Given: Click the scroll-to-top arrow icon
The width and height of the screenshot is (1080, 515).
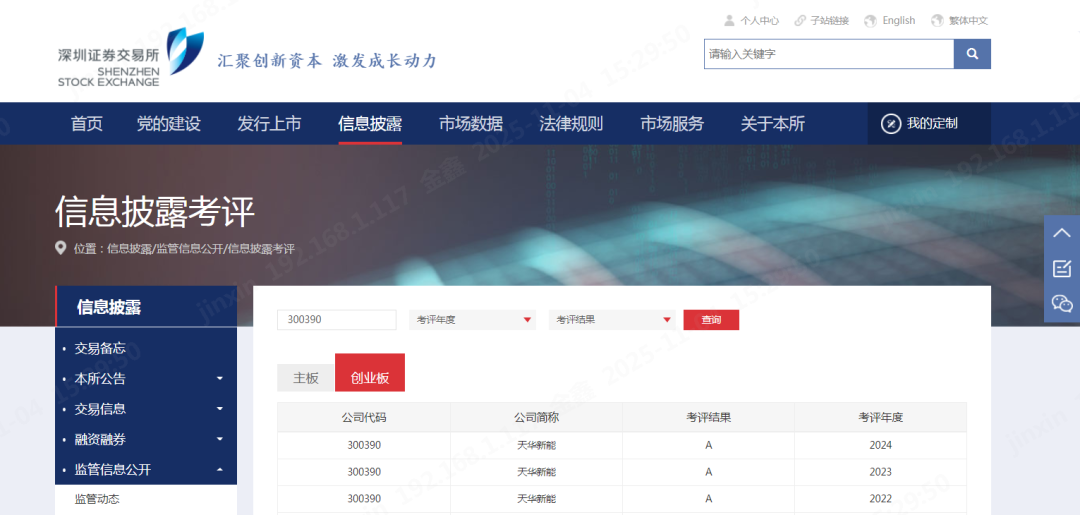Looking at the screenshot, I should 1061,233.
